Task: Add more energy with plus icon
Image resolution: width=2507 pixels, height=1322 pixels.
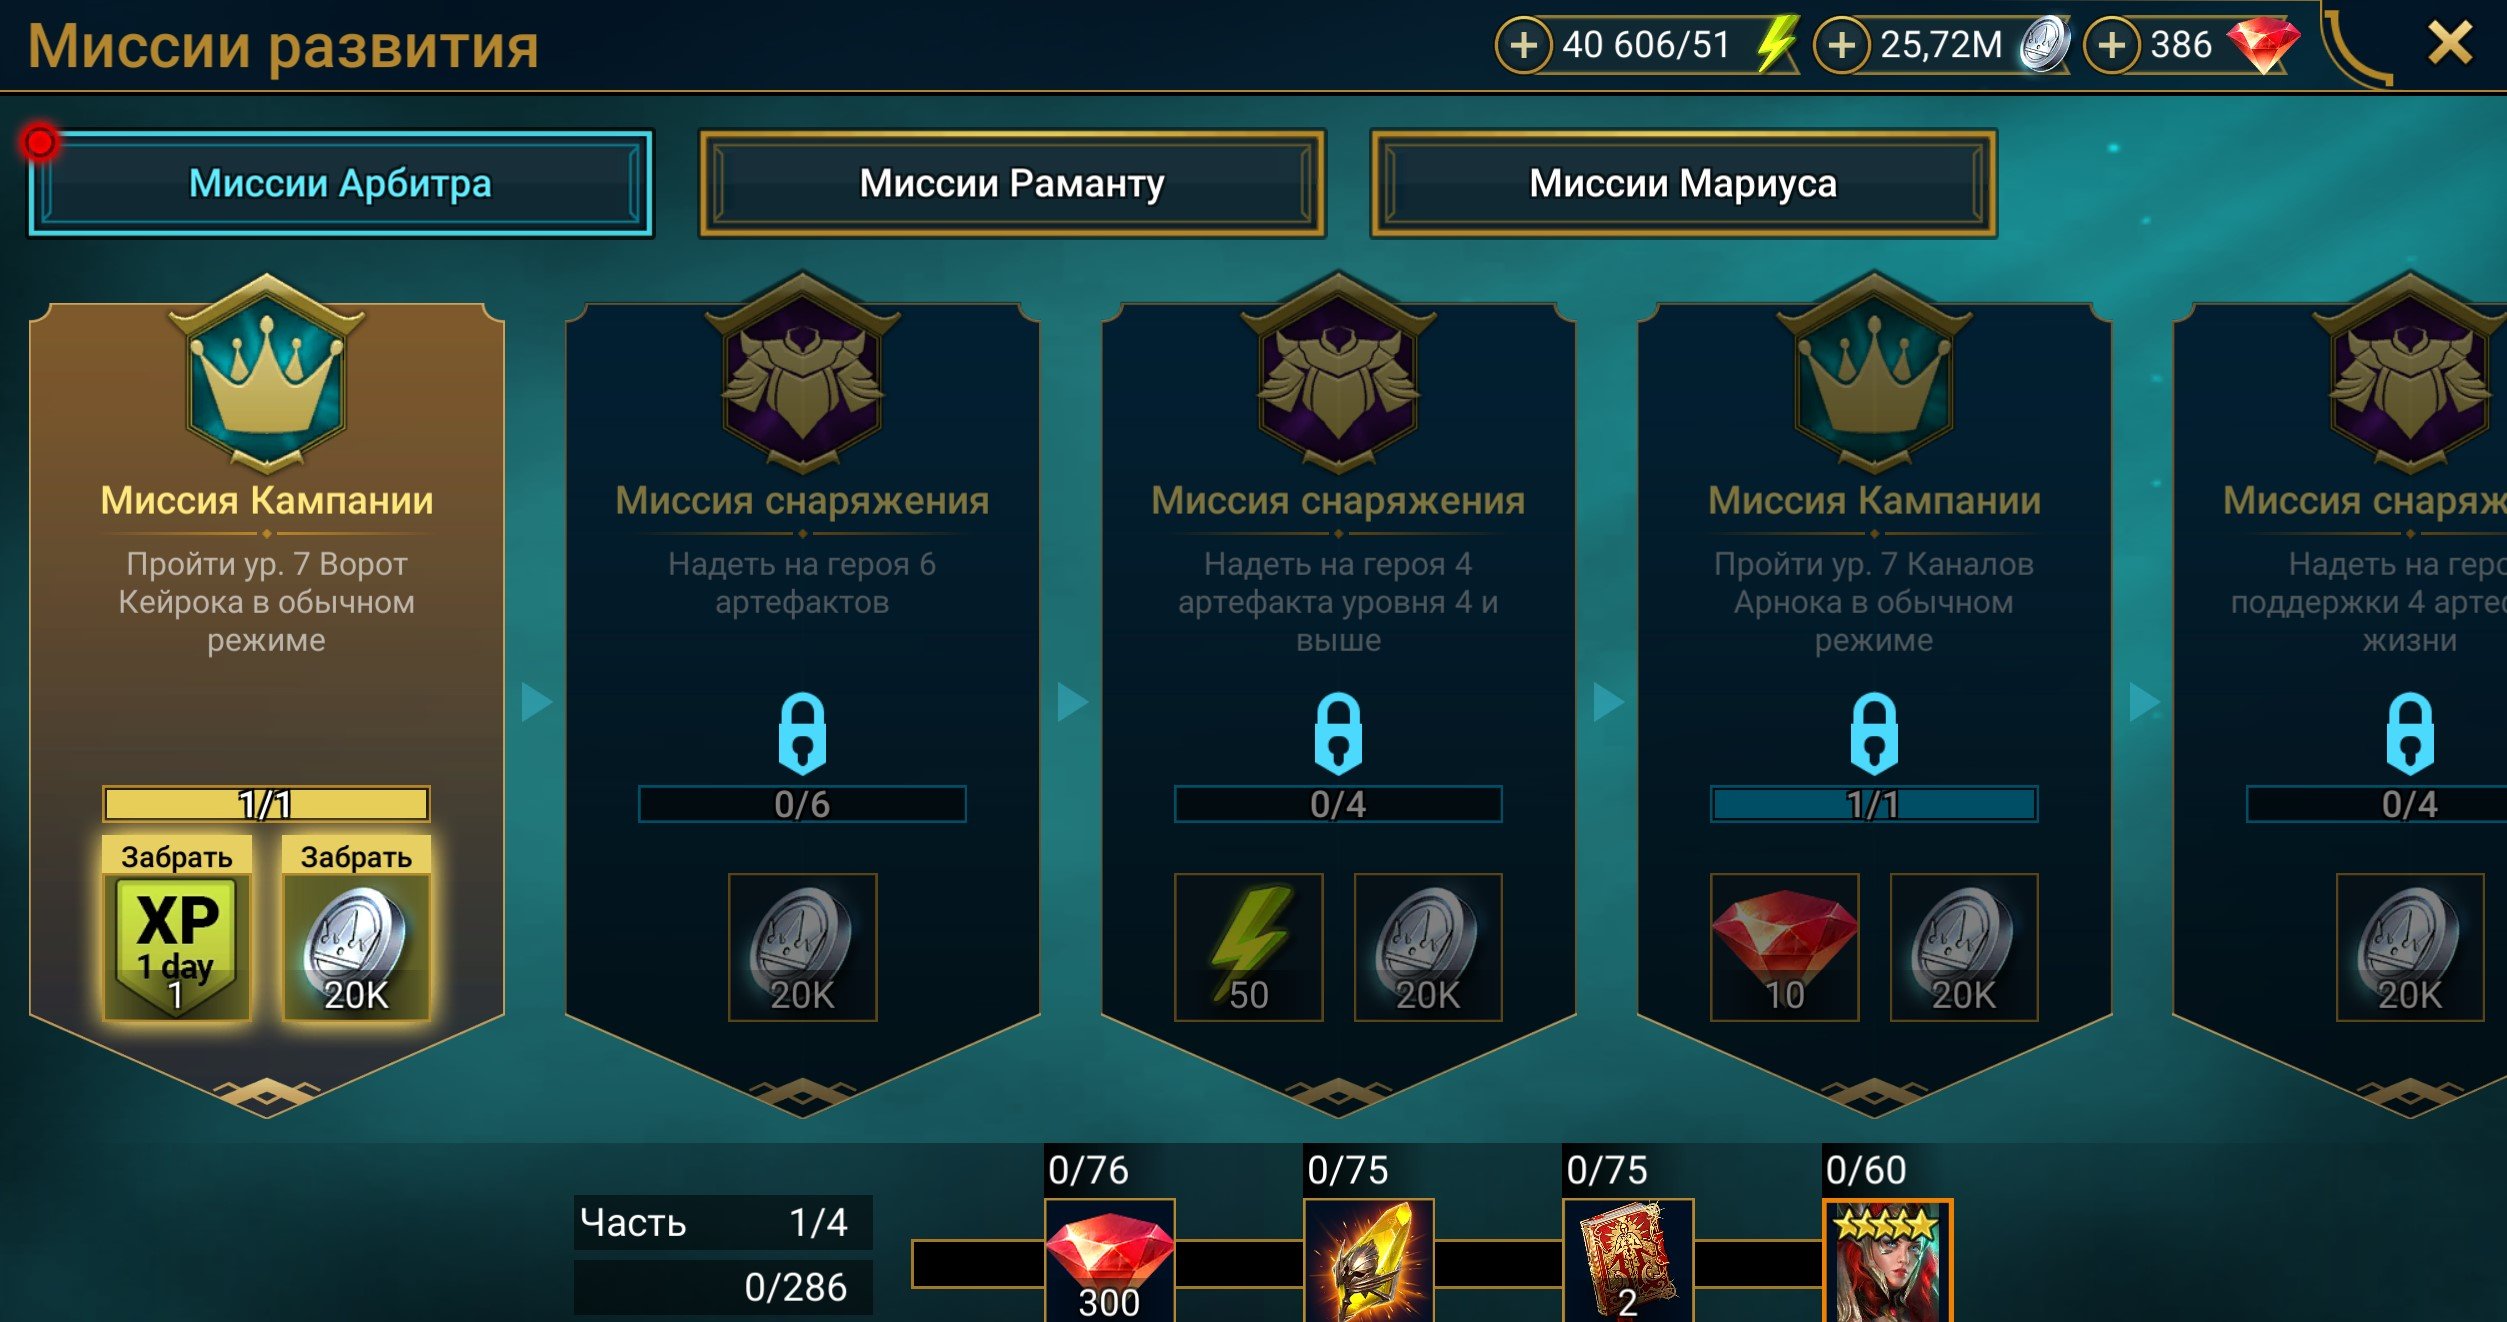Action: click(1523, 45)
